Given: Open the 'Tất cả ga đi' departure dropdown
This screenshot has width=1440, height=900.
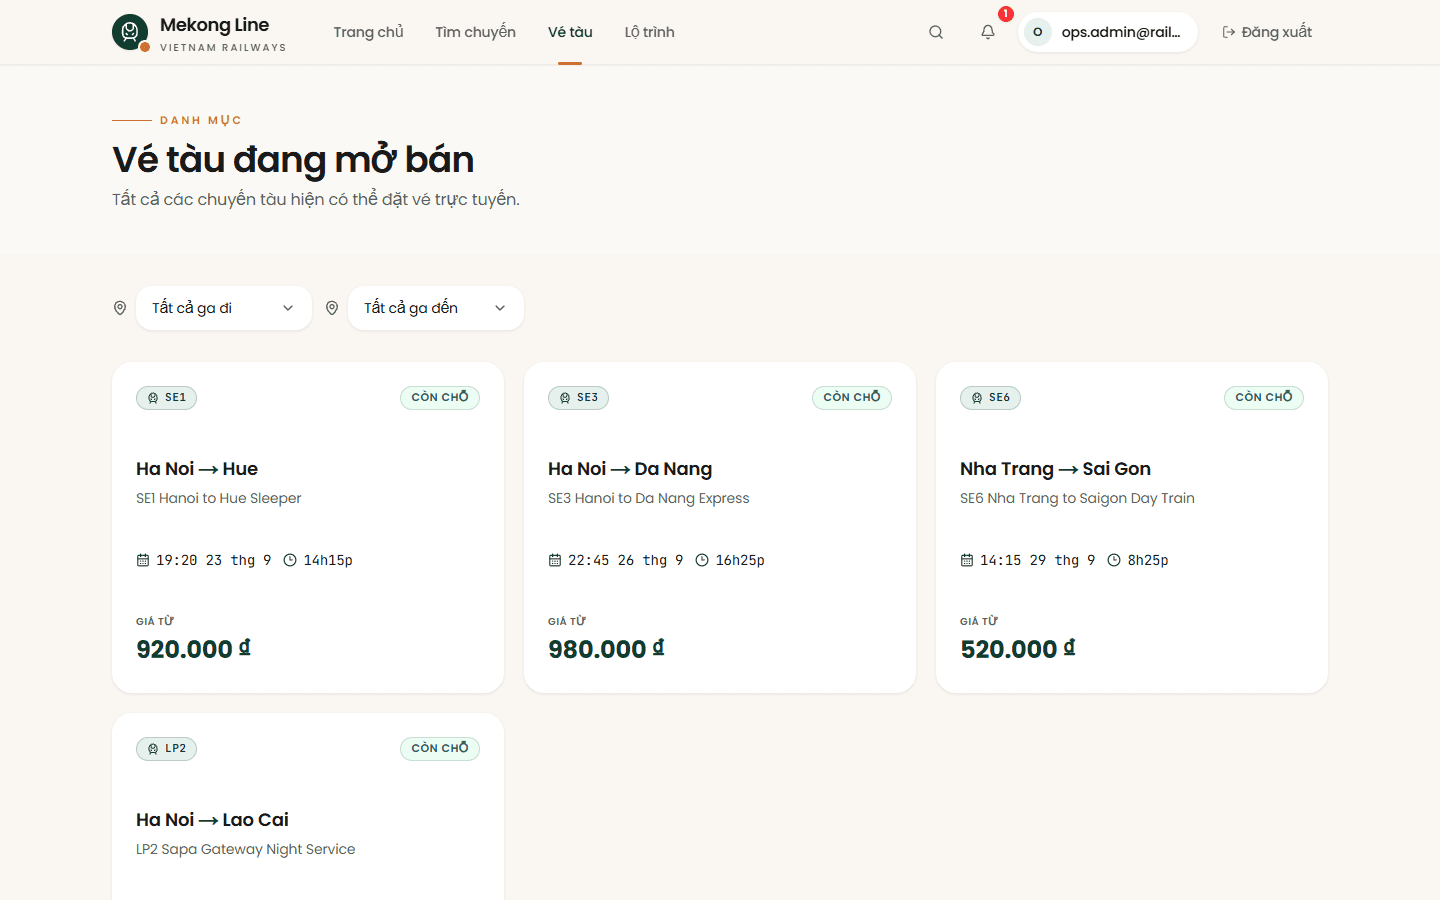Looking at the screenshot, I should coord(224,308).
